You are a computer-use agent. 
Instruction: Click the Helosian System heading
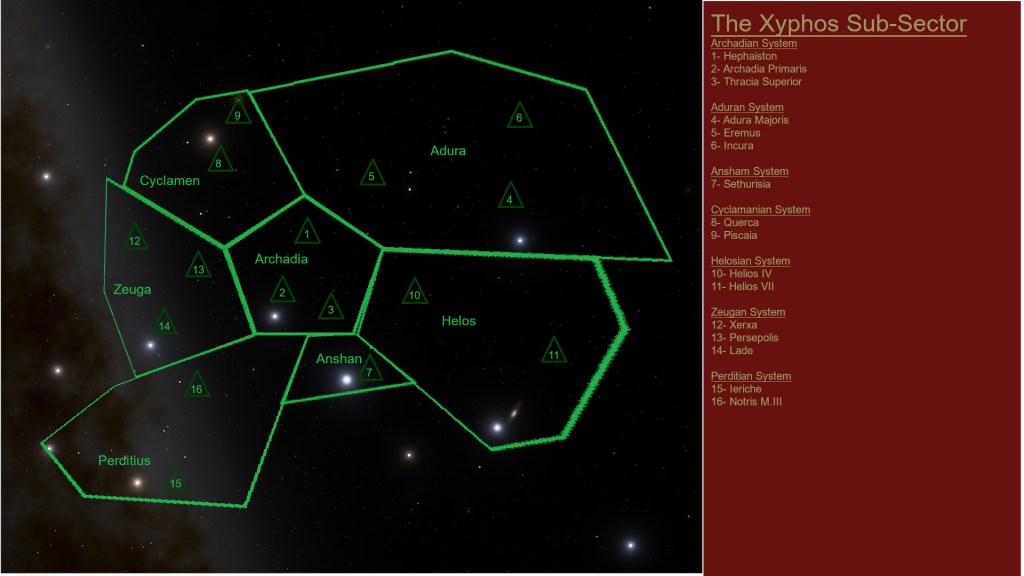click(750, 261)
